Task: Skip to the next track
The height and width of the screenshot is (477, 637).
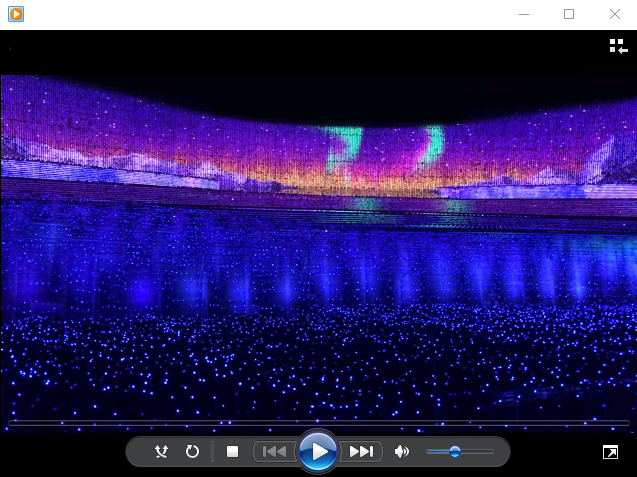Action: click(x=361, y=451)
